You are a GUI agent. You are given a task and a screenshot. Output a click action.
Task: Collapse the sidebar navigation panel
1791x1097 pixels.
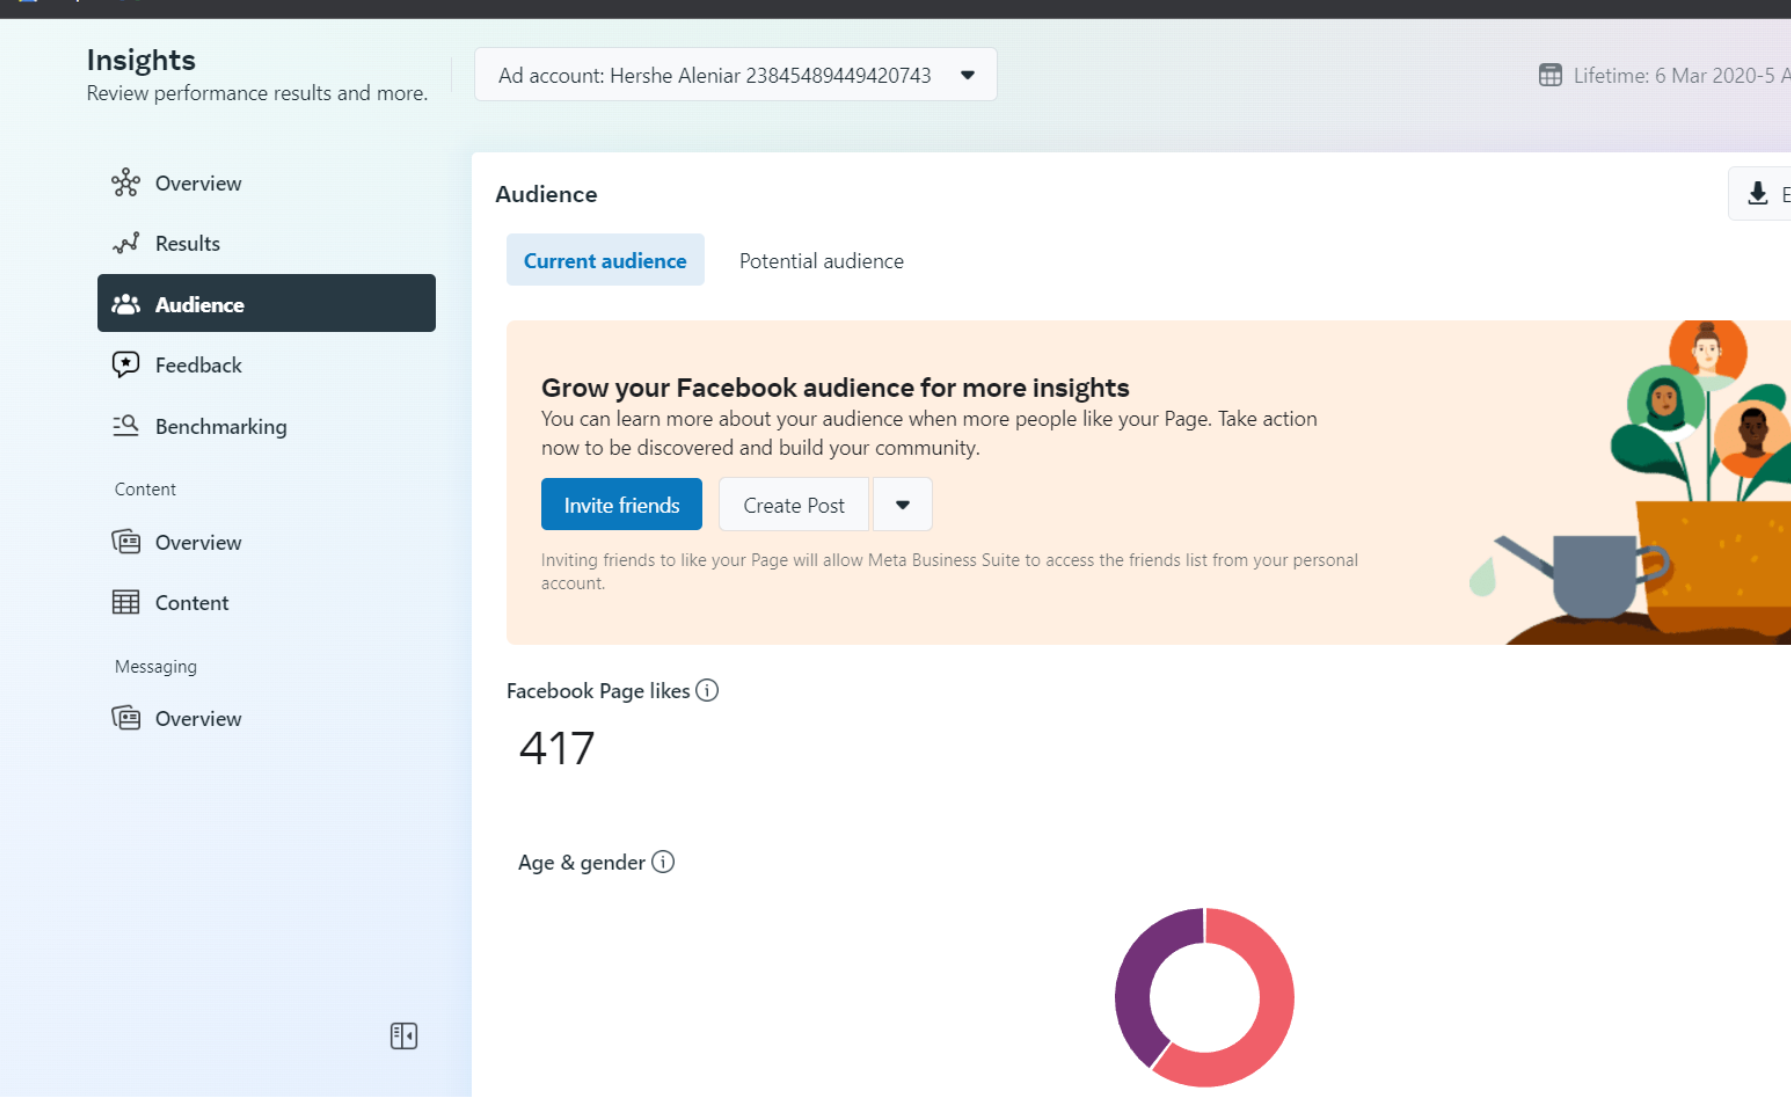pos(404,1036)
